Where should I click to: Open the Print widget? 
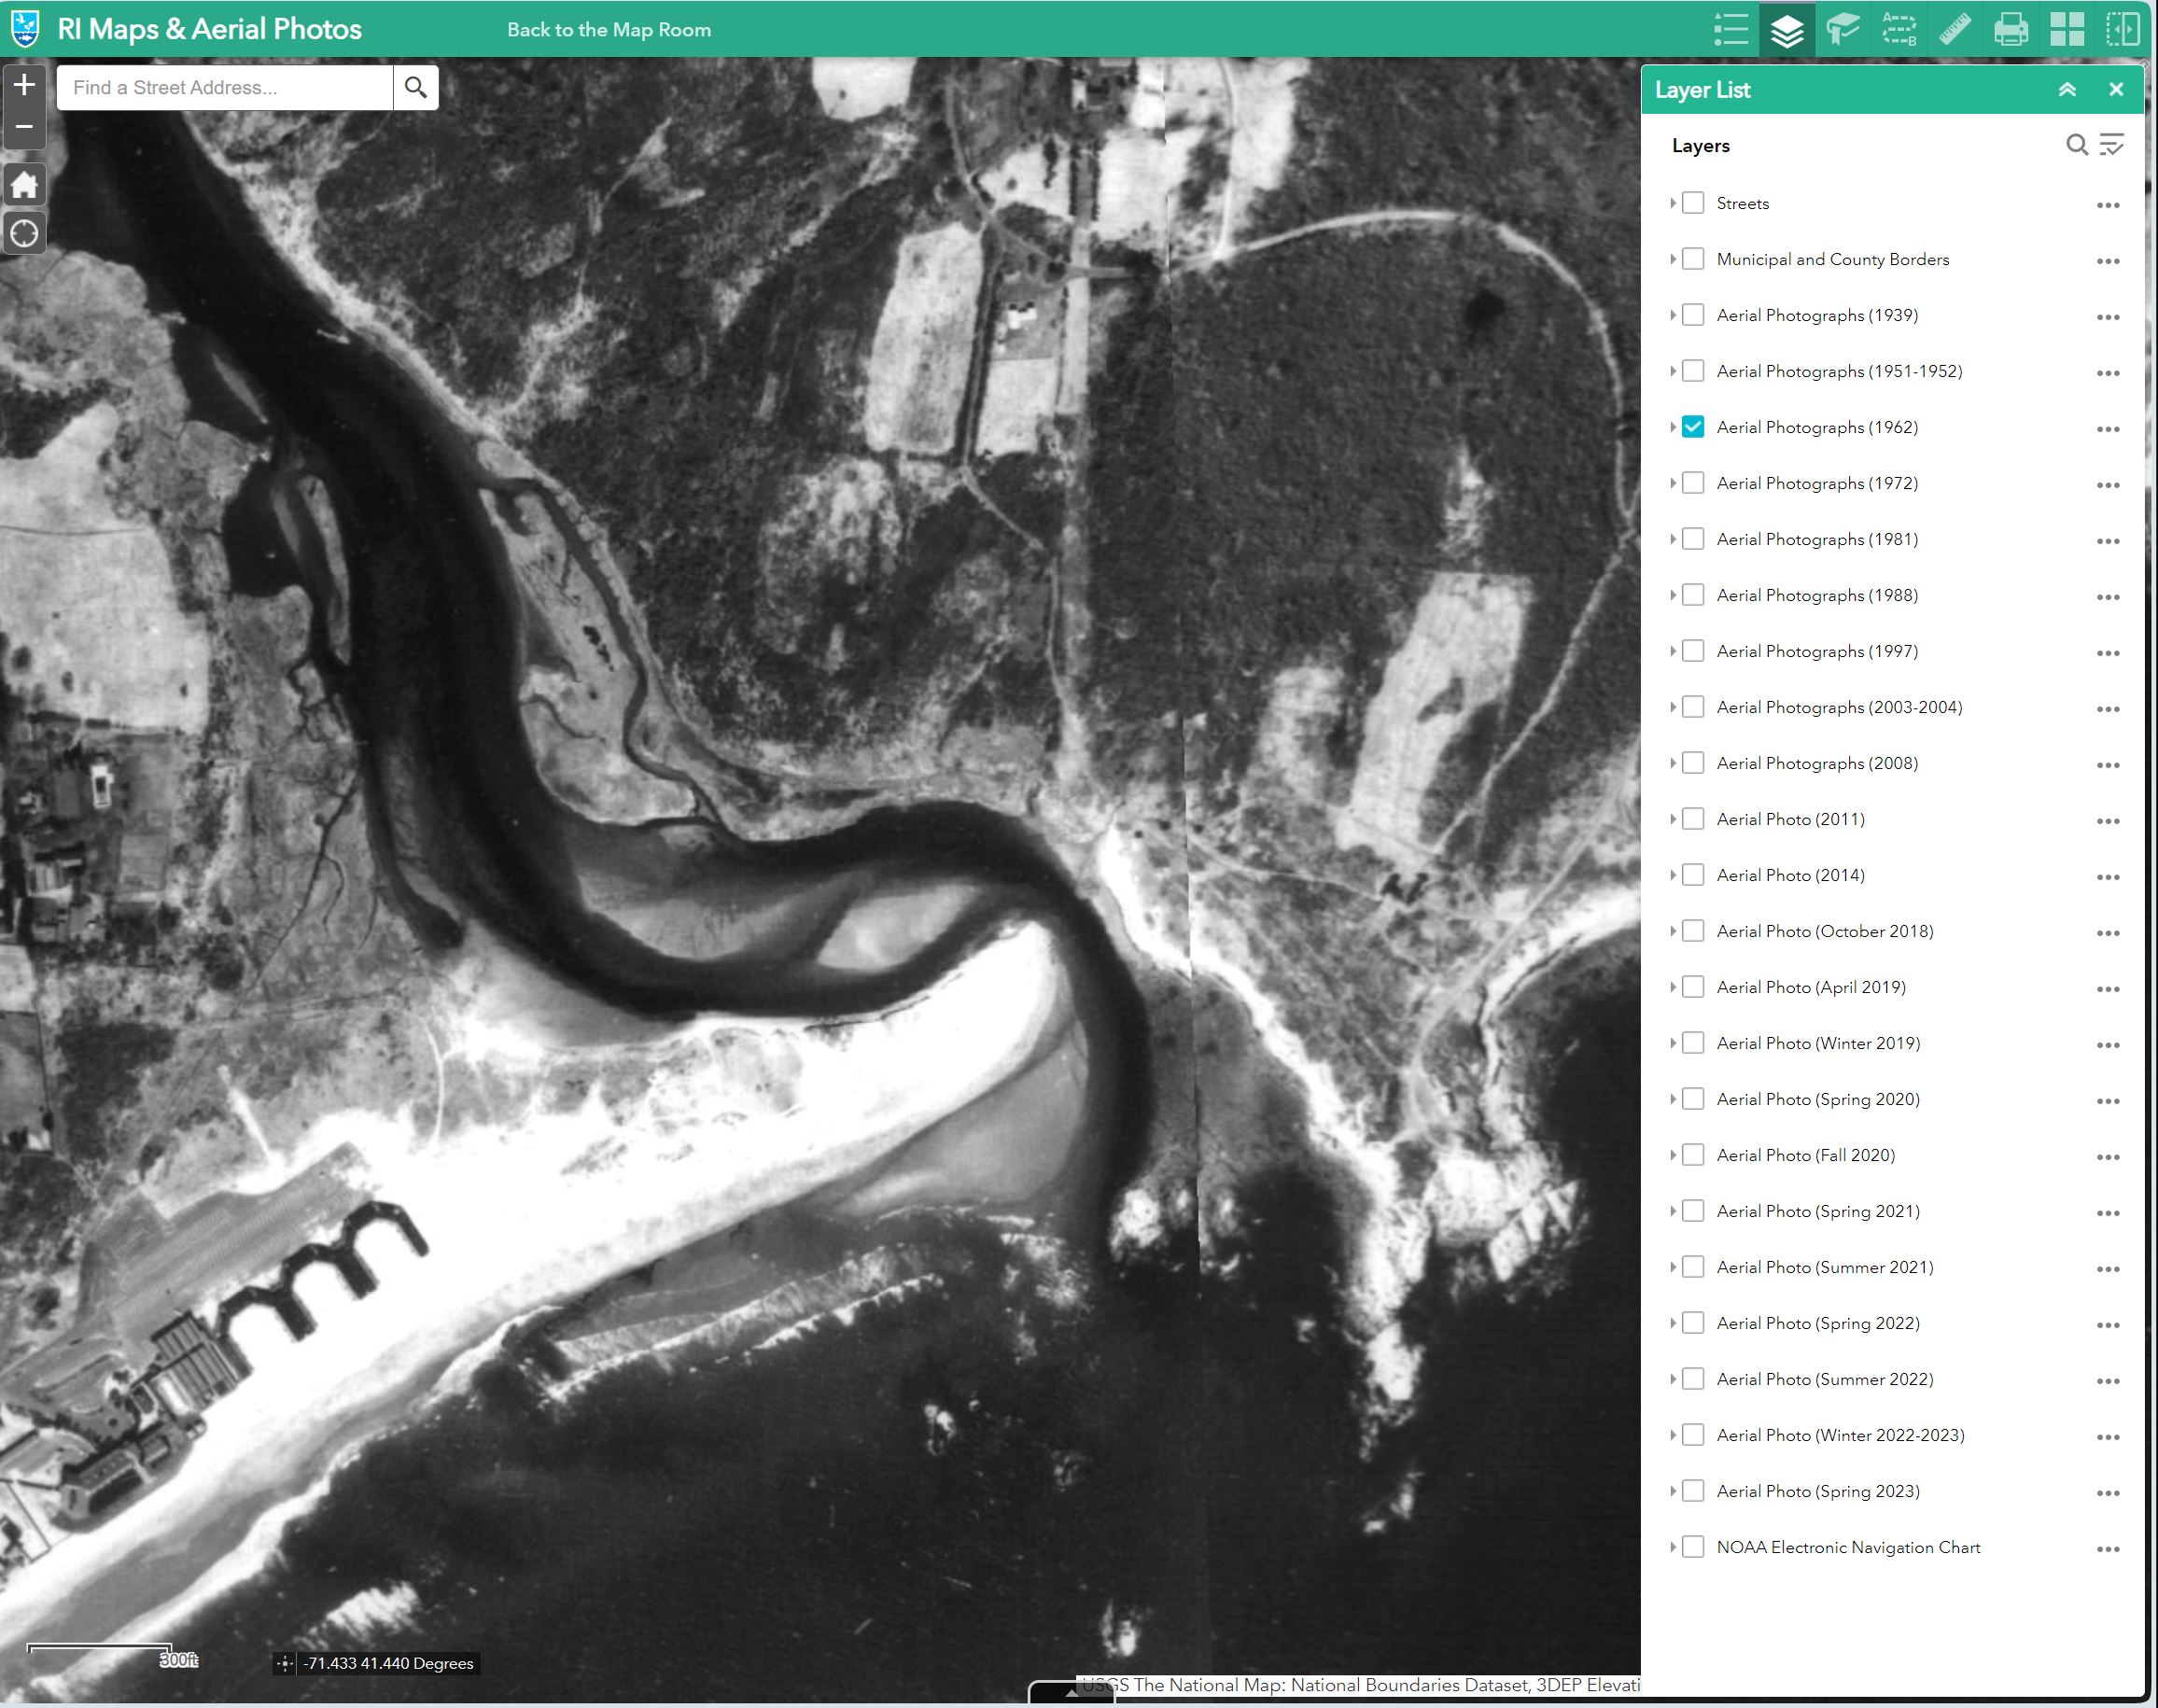click(x=2011, y=29)
